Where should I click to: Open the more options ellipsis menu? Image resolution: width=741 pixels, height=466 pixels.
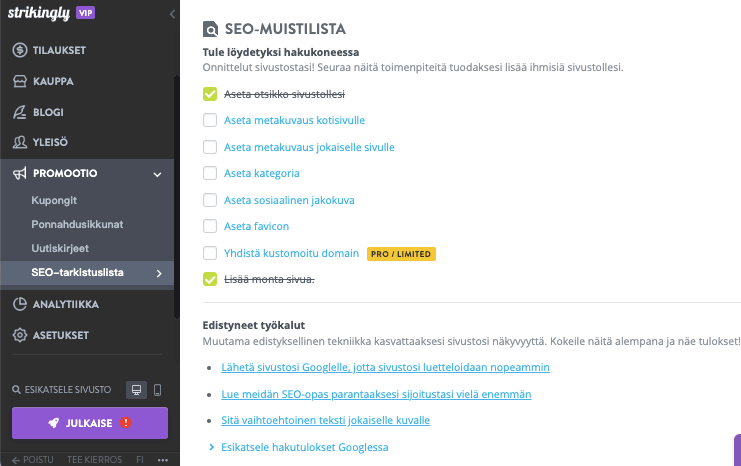(163, 460)
